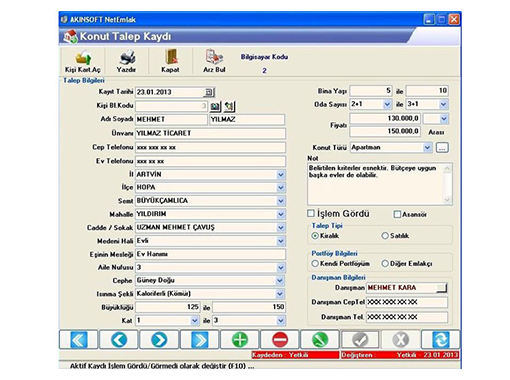
Task: Open Danışman selection button next to MEHMET KARA
Action: 442,288
